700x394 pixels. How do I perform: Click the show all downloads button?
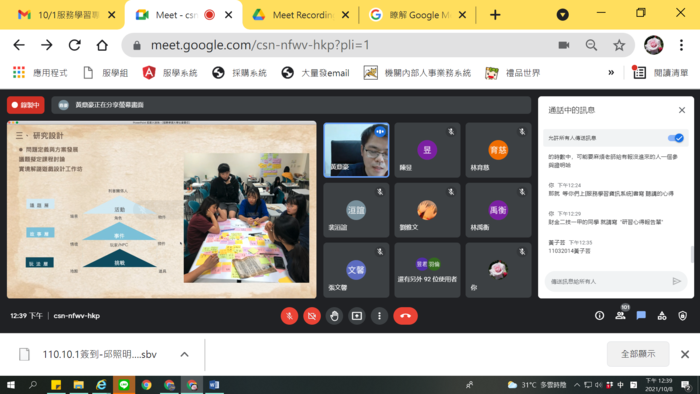click(x=638, y=354)
